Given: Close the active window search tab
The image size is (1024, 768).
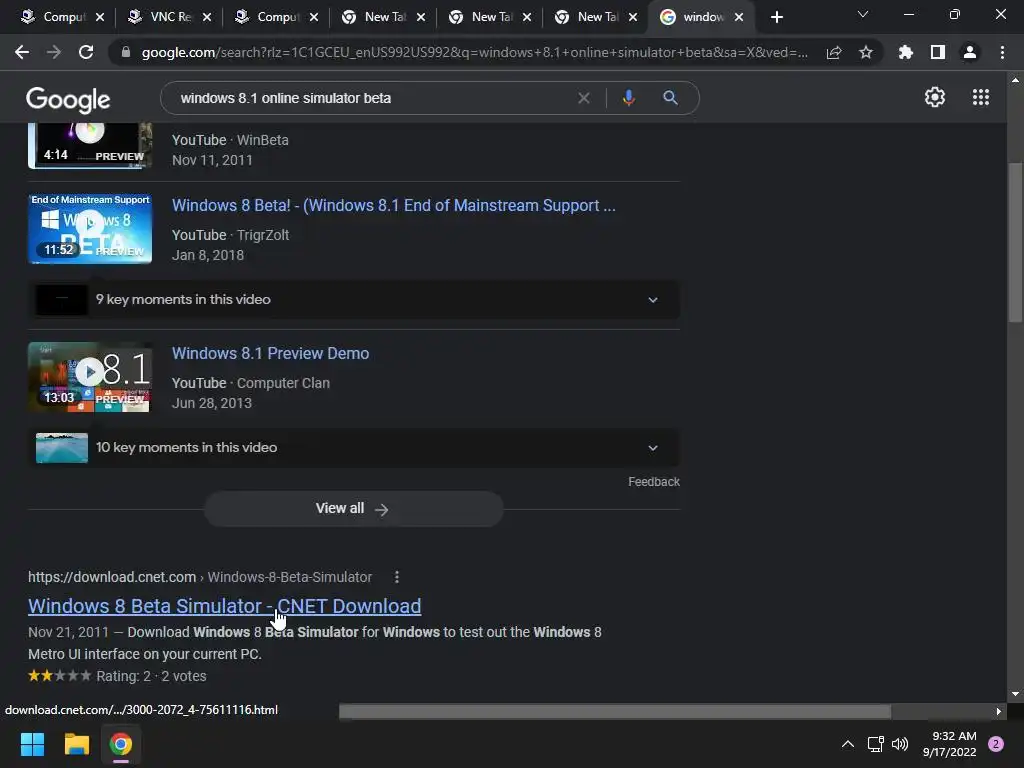Looking at the screenshot, I should point(739,17).
